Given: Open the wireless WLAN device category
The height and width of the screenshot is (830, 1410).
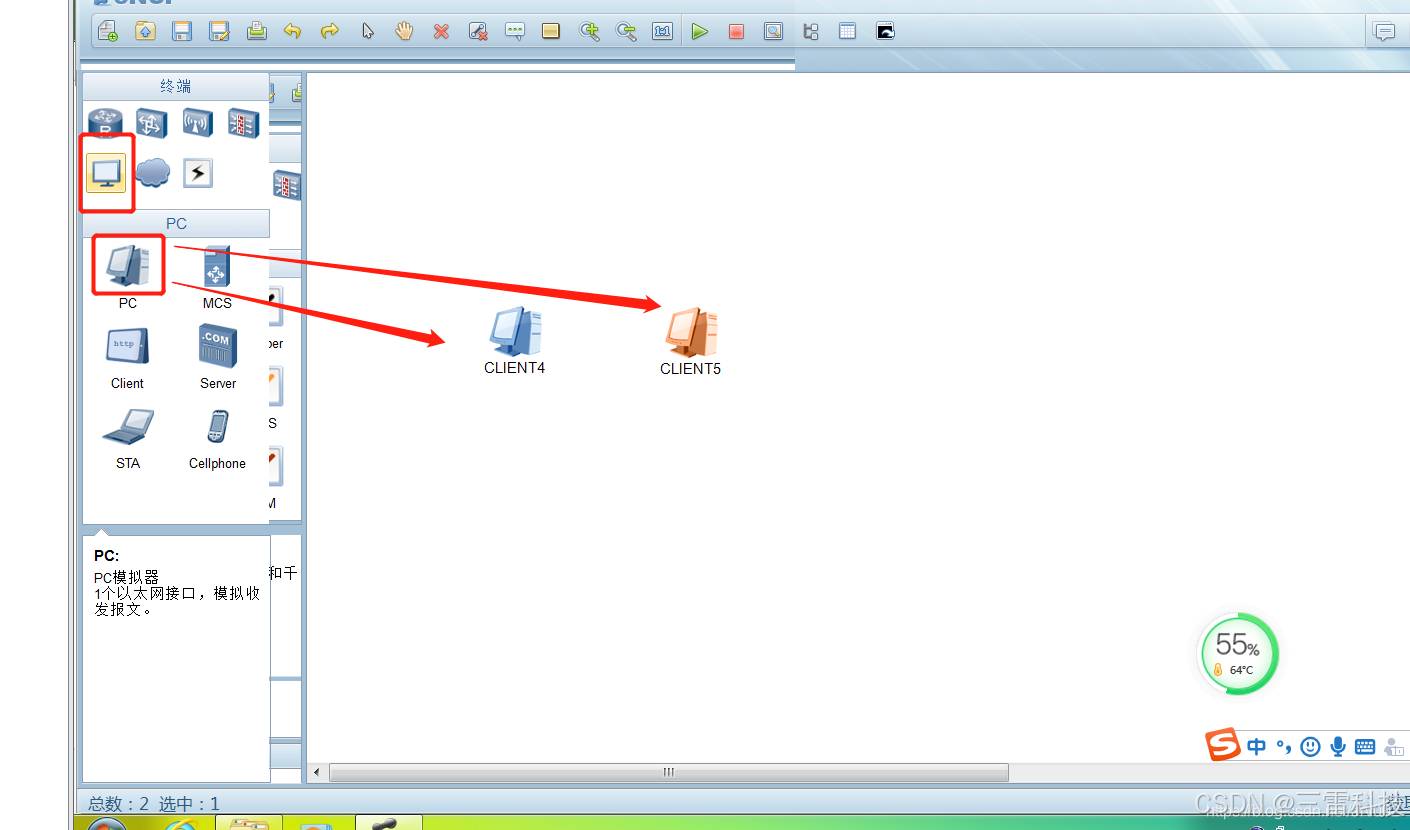Looking at the screenshot, I should (197, 123).
